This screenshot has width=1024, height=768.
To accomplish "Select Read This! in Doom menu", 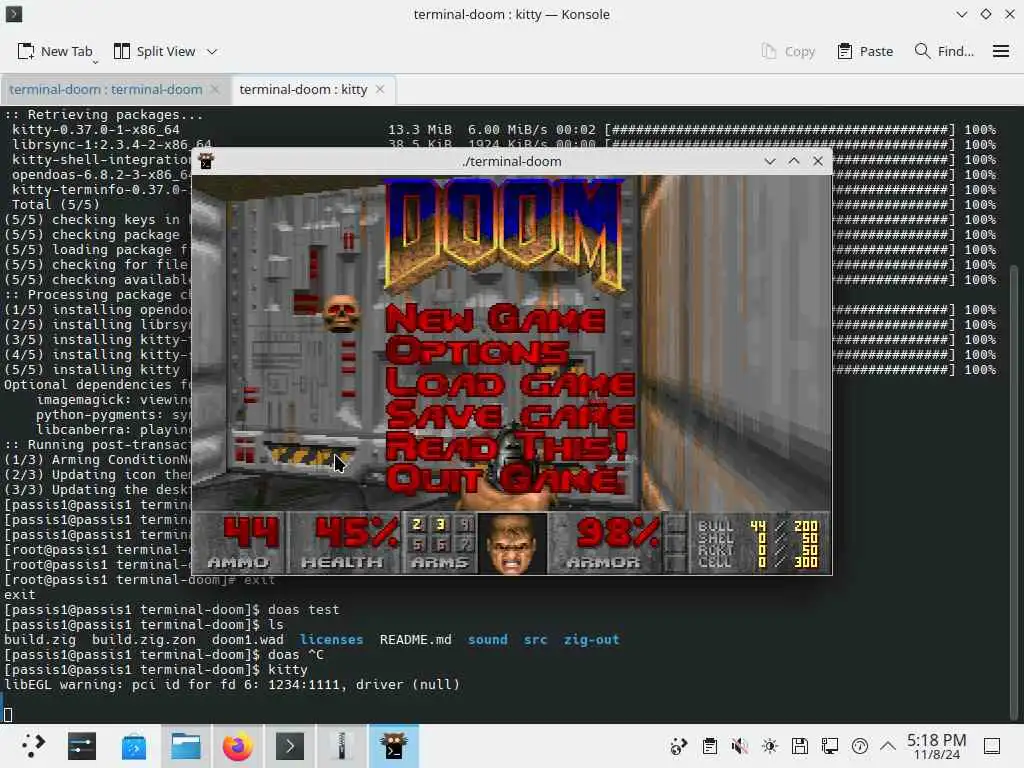I will (x=507, y=447).
